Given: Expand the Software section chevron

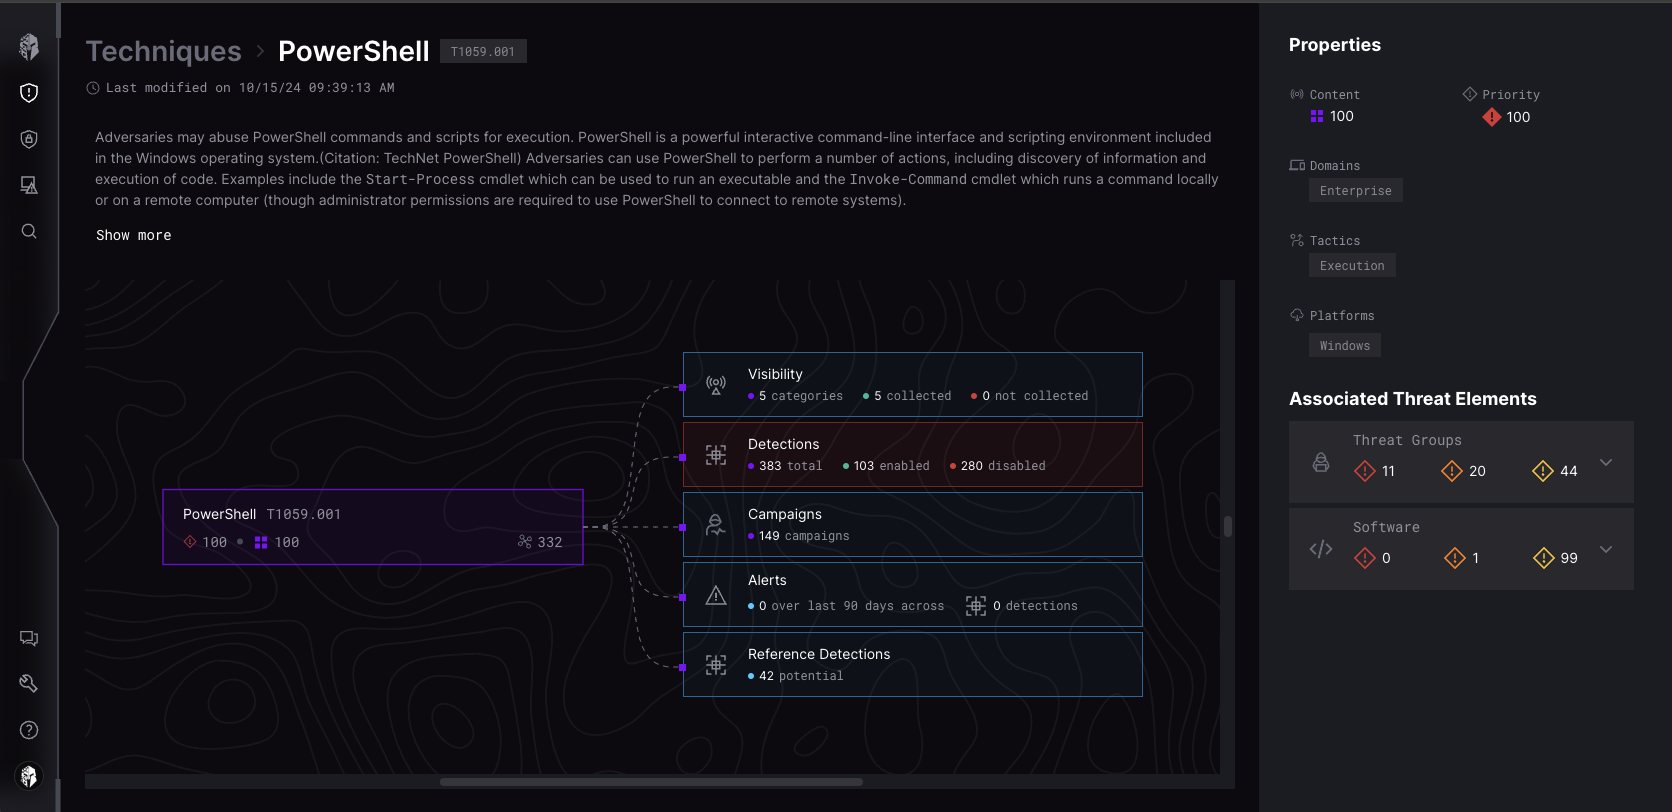Looking at the screenshot, I should (x=1606, y=549).
